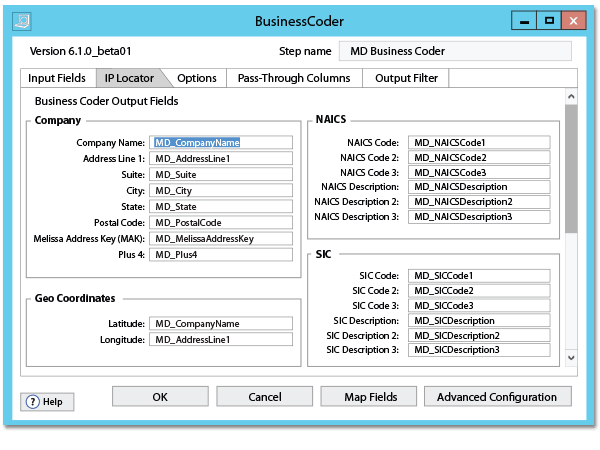Click the 'SIC' group label
This screenshot has height=450, width=600.
pyautogui.click(x=323, y=254)
